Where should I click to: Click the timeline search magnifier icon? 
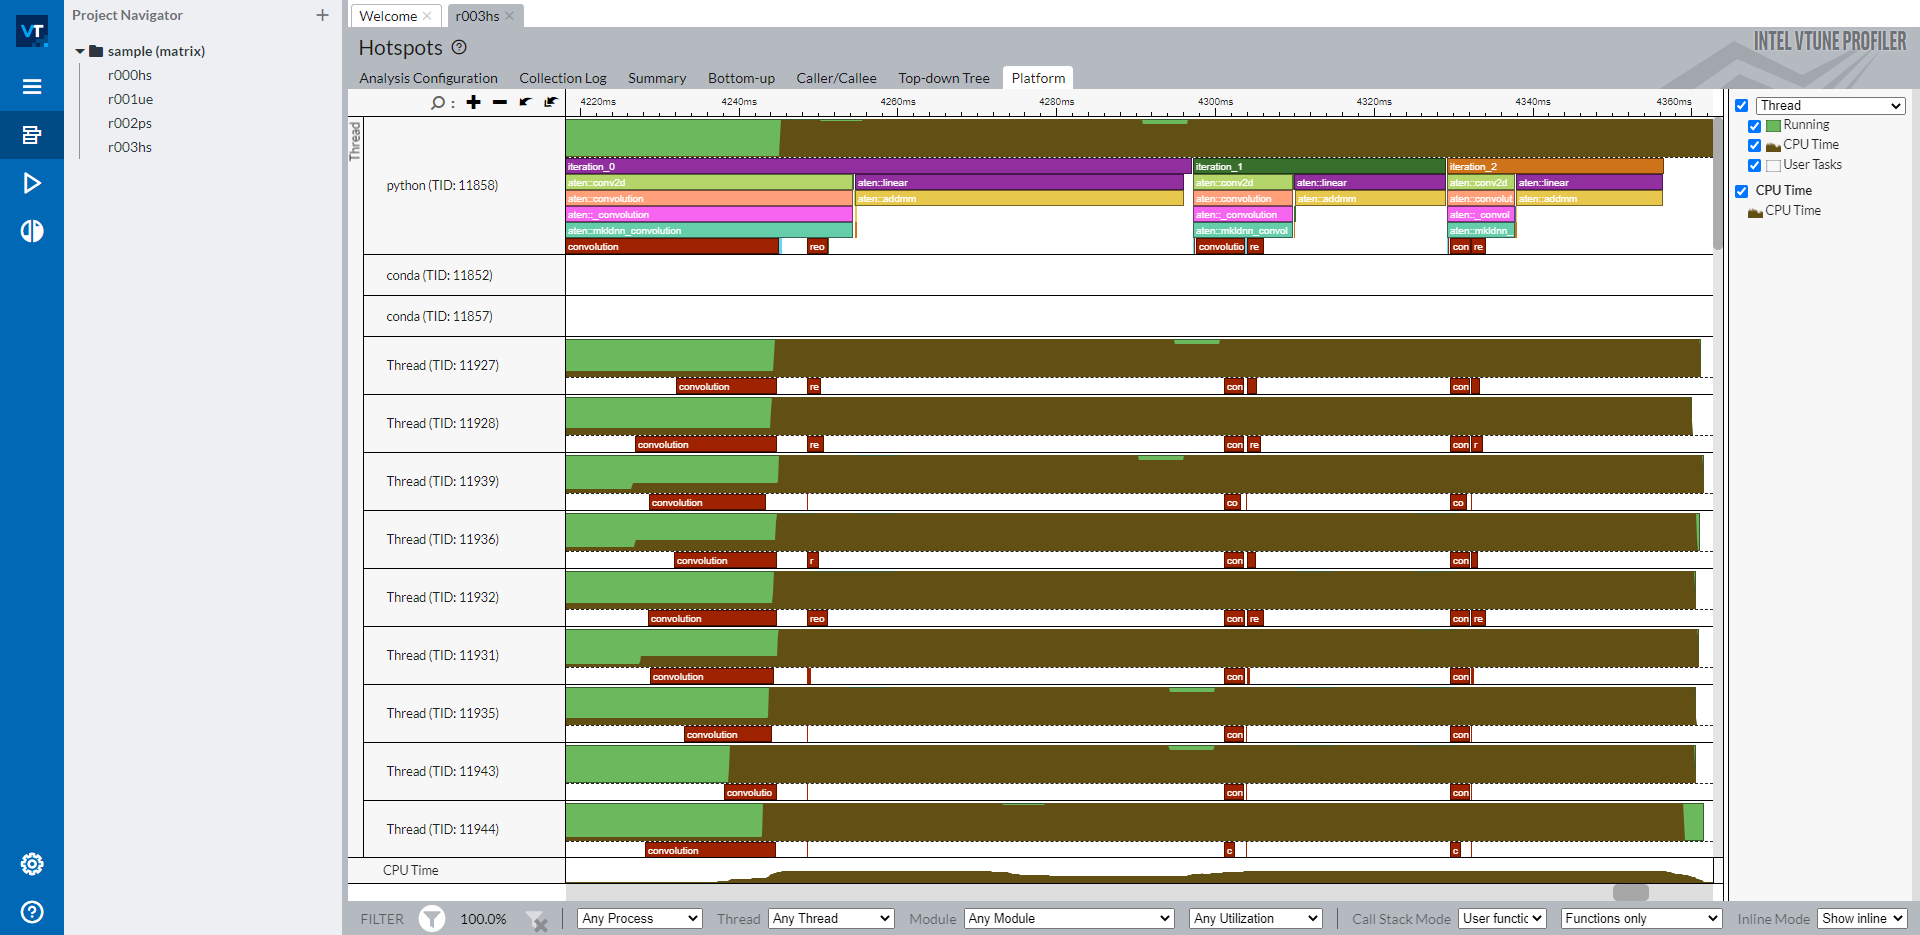[x=437, y=102]
